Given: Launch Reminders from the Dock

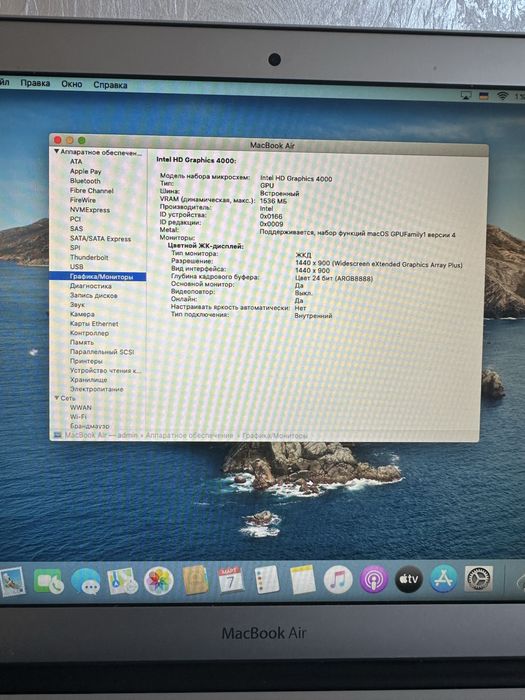Looking at the screenshot, I should coord(267,579).
